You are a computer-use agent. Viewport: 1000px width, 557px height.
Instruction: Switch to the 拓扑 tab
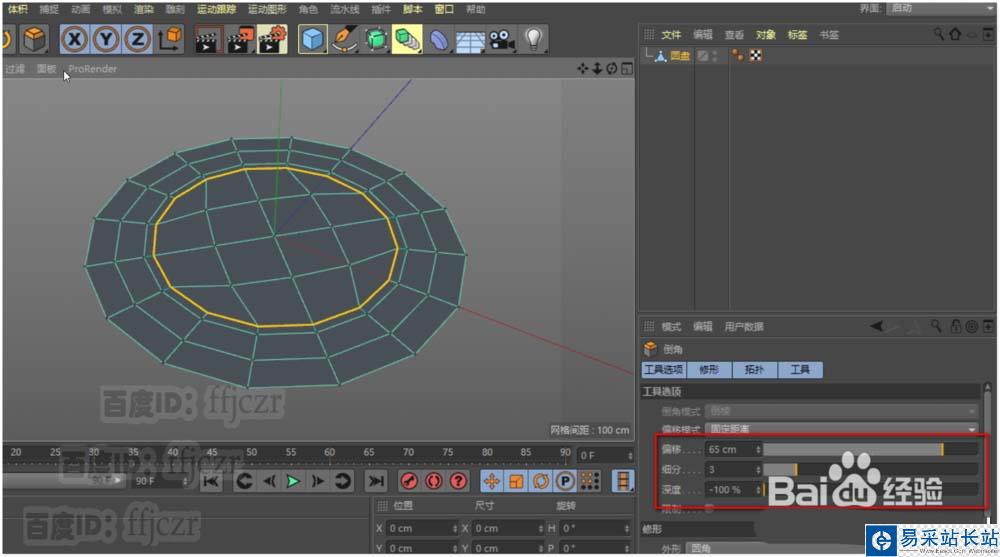point(753,370)
